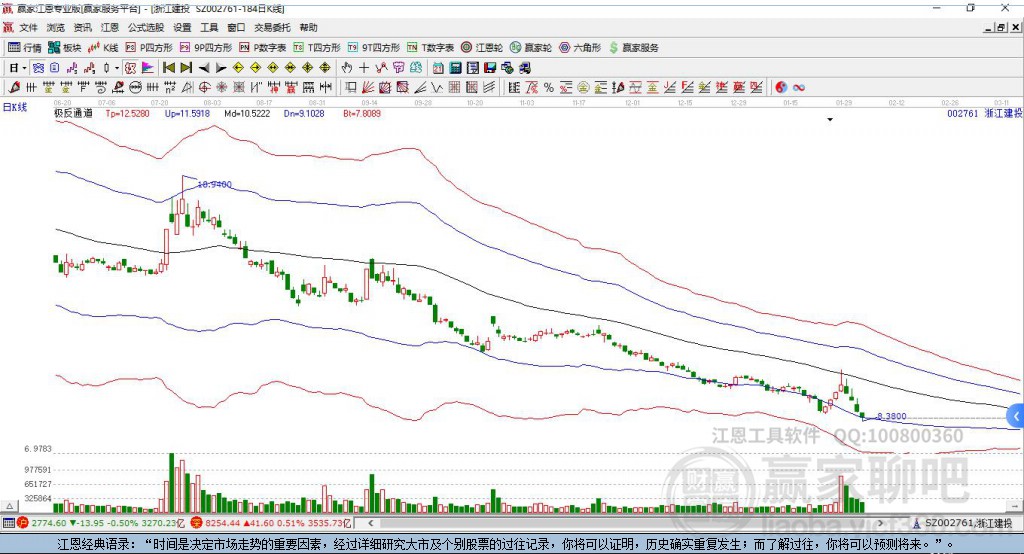Jump to first bar icon
The width and height of the screenshot is (1024, 554).
(x=168, y=68)
